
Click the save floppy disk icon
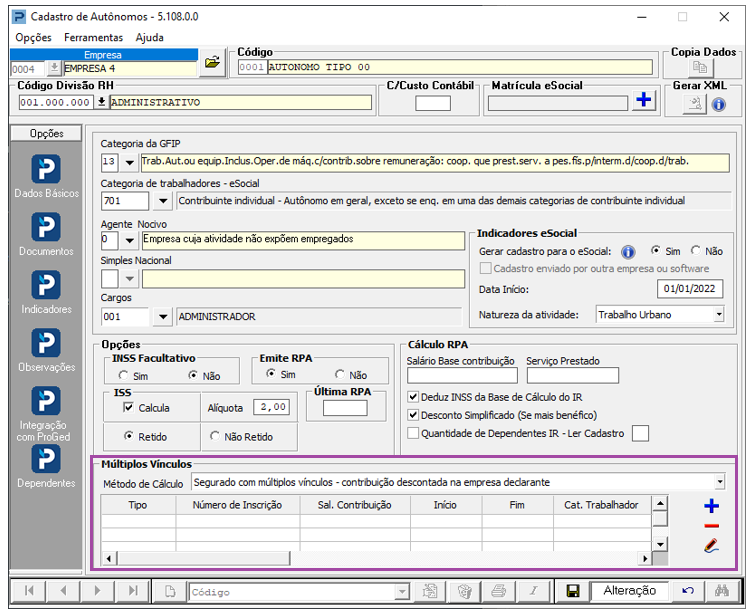pyautogui.click(x=573, y=591)
